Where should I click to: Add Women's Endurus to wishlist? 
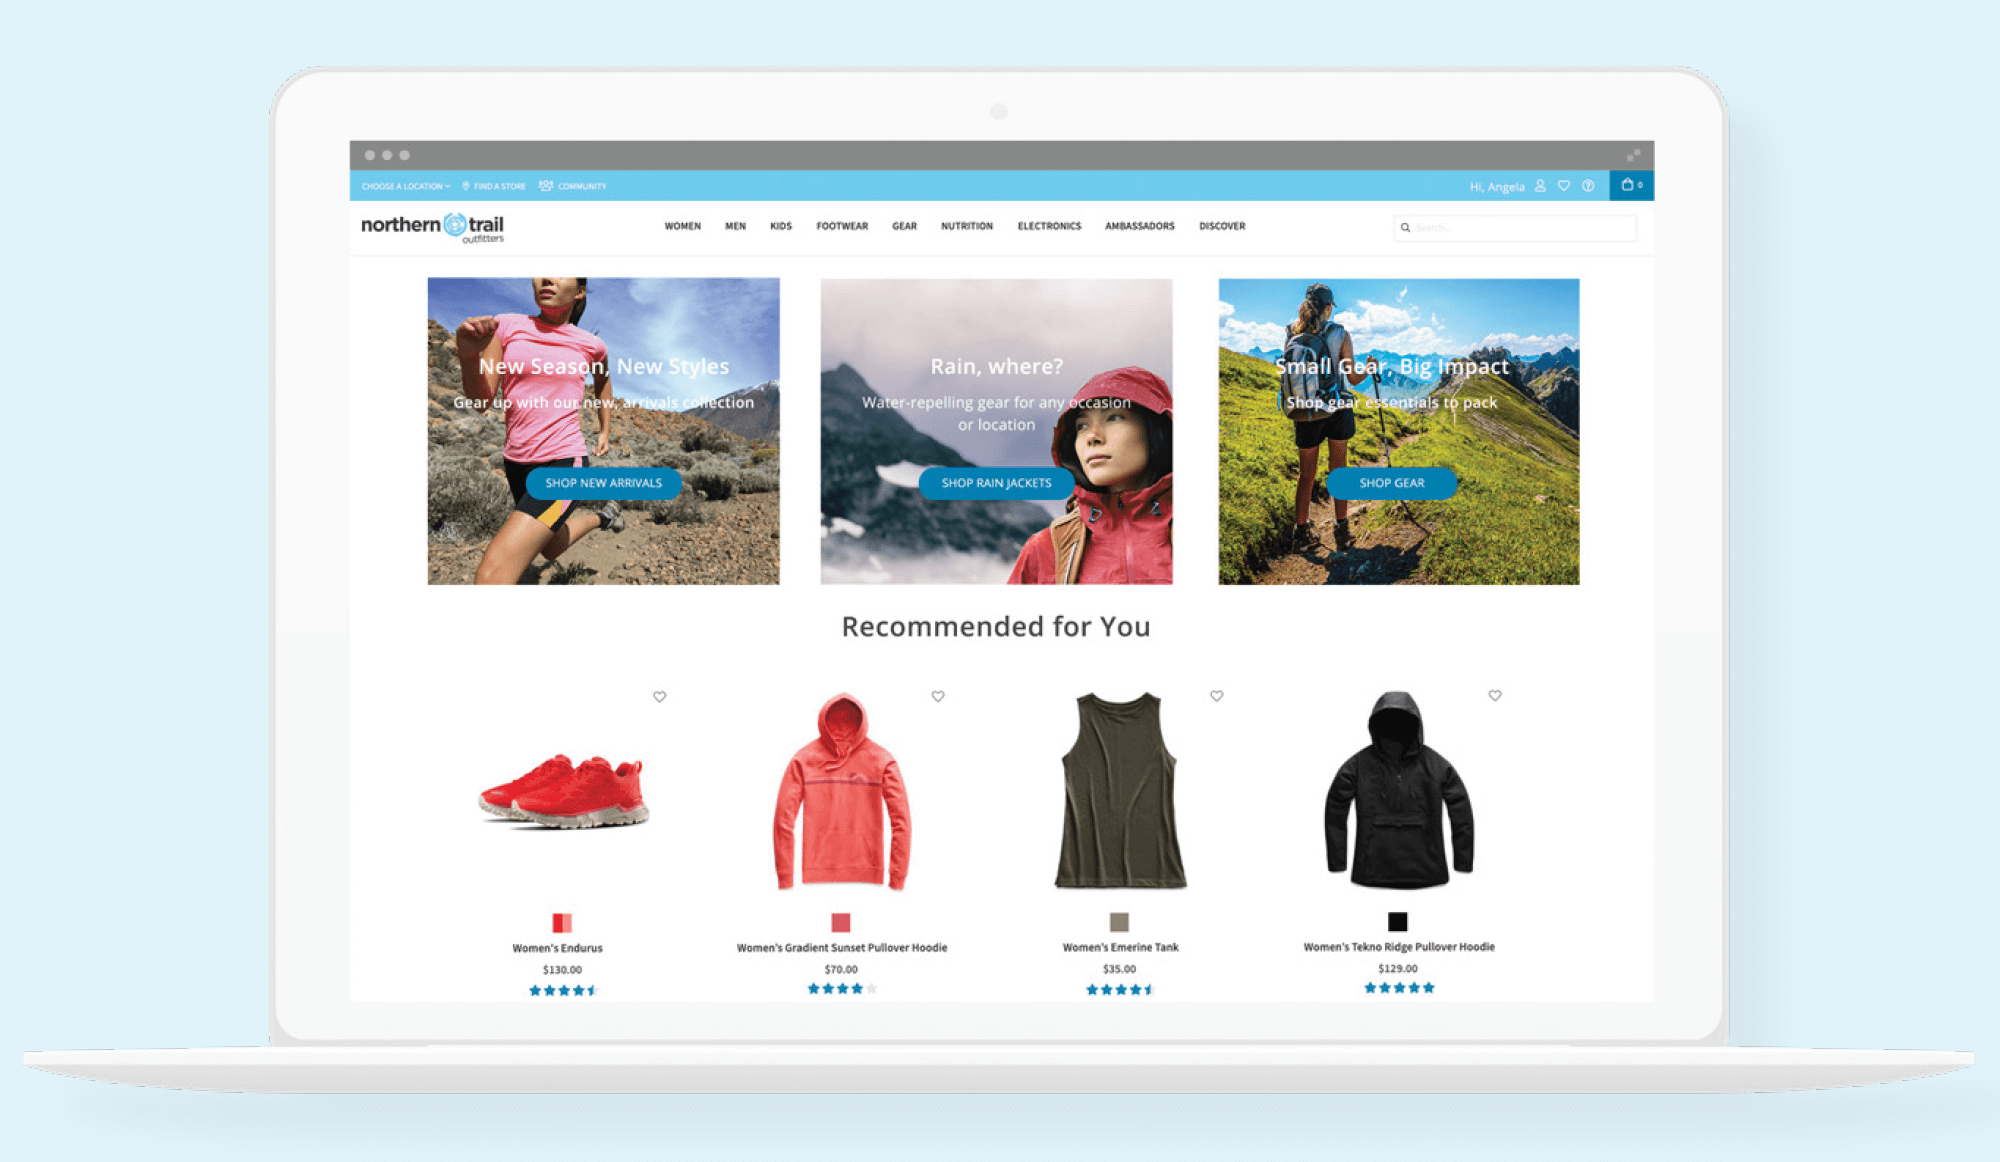click(660, 697)
